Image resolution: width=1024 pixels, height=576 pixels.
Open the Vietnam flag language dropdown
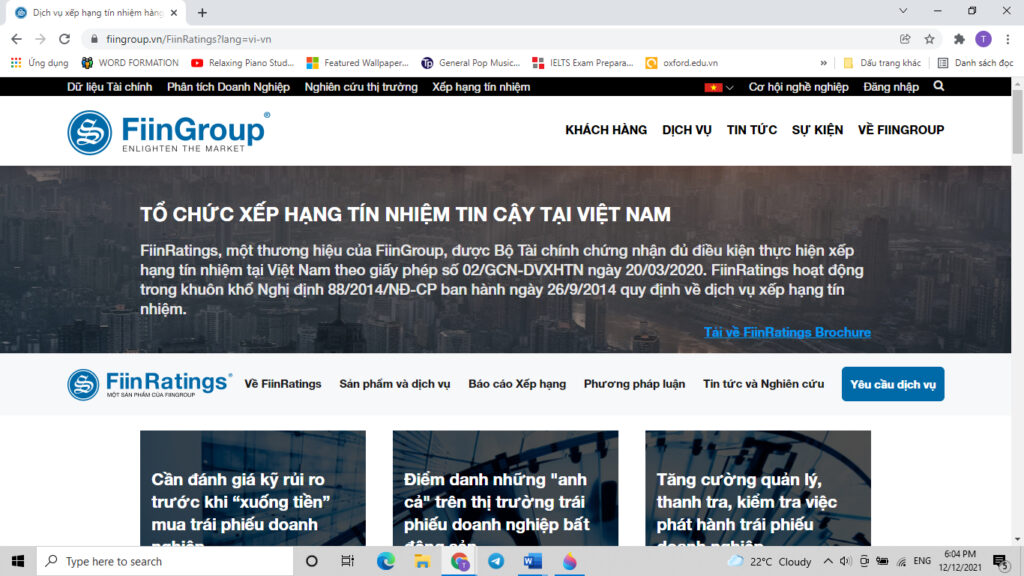pos(718,87)
